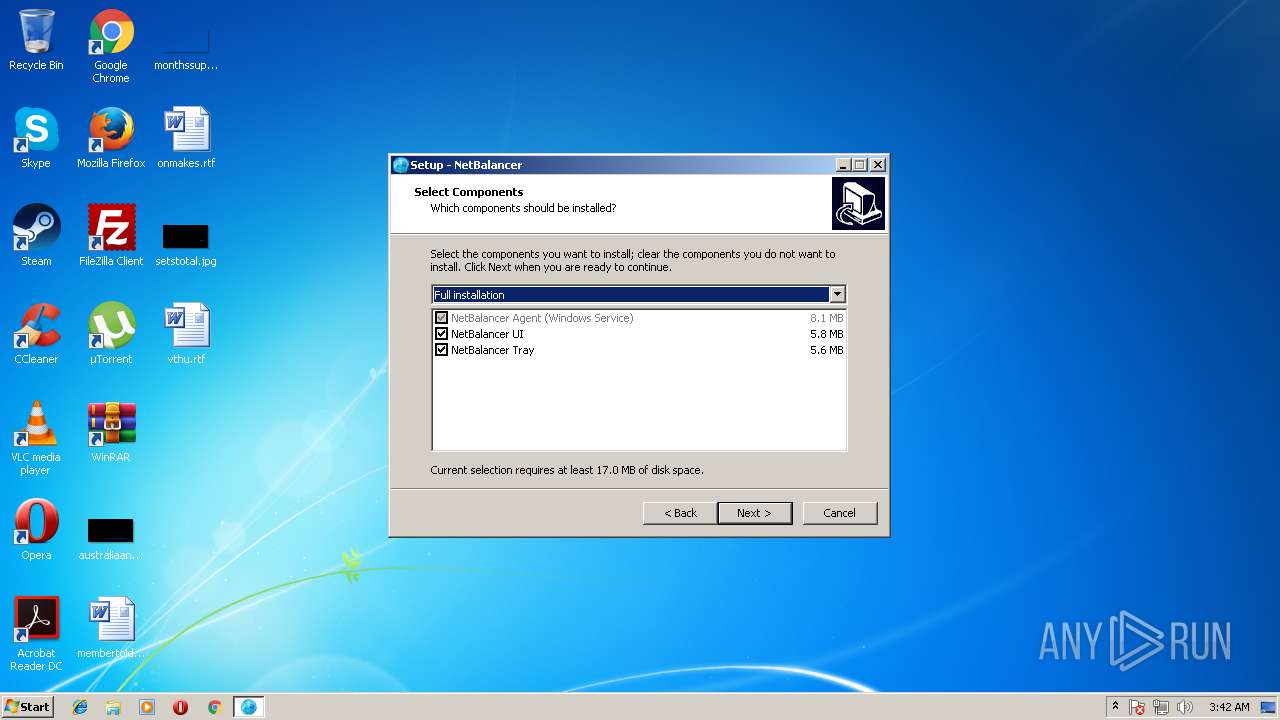The image size is (1280, 720).
Task: Uncheck the NetBalancer Tray component
Action: 441,350
